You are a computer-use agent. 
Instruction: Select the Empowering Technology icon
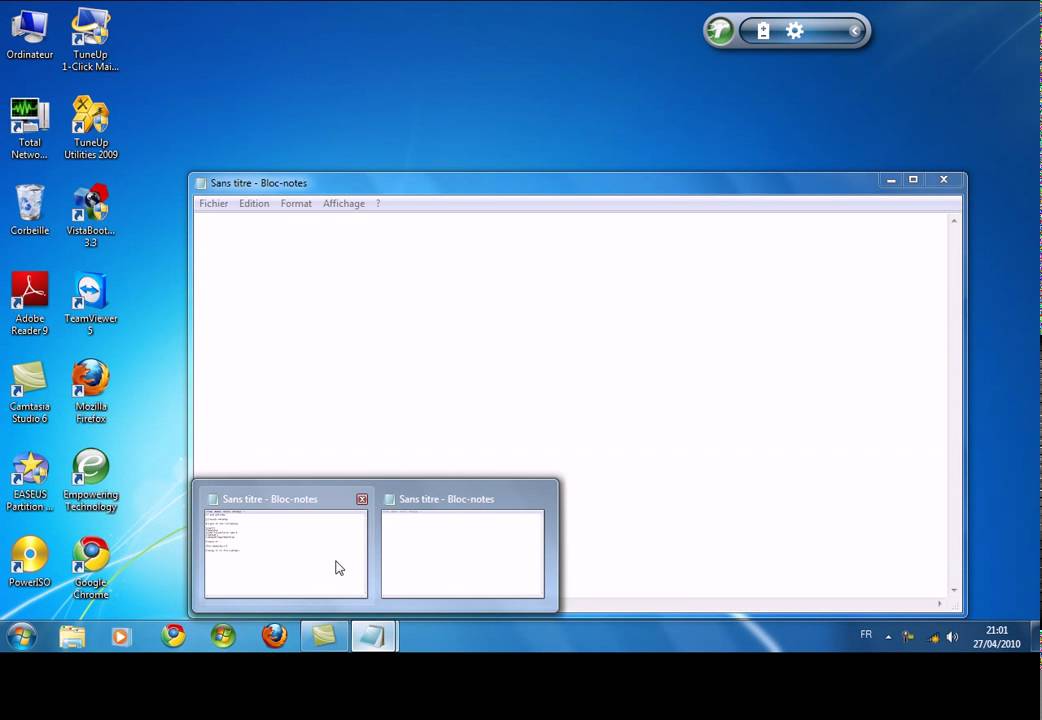(90, 481)
